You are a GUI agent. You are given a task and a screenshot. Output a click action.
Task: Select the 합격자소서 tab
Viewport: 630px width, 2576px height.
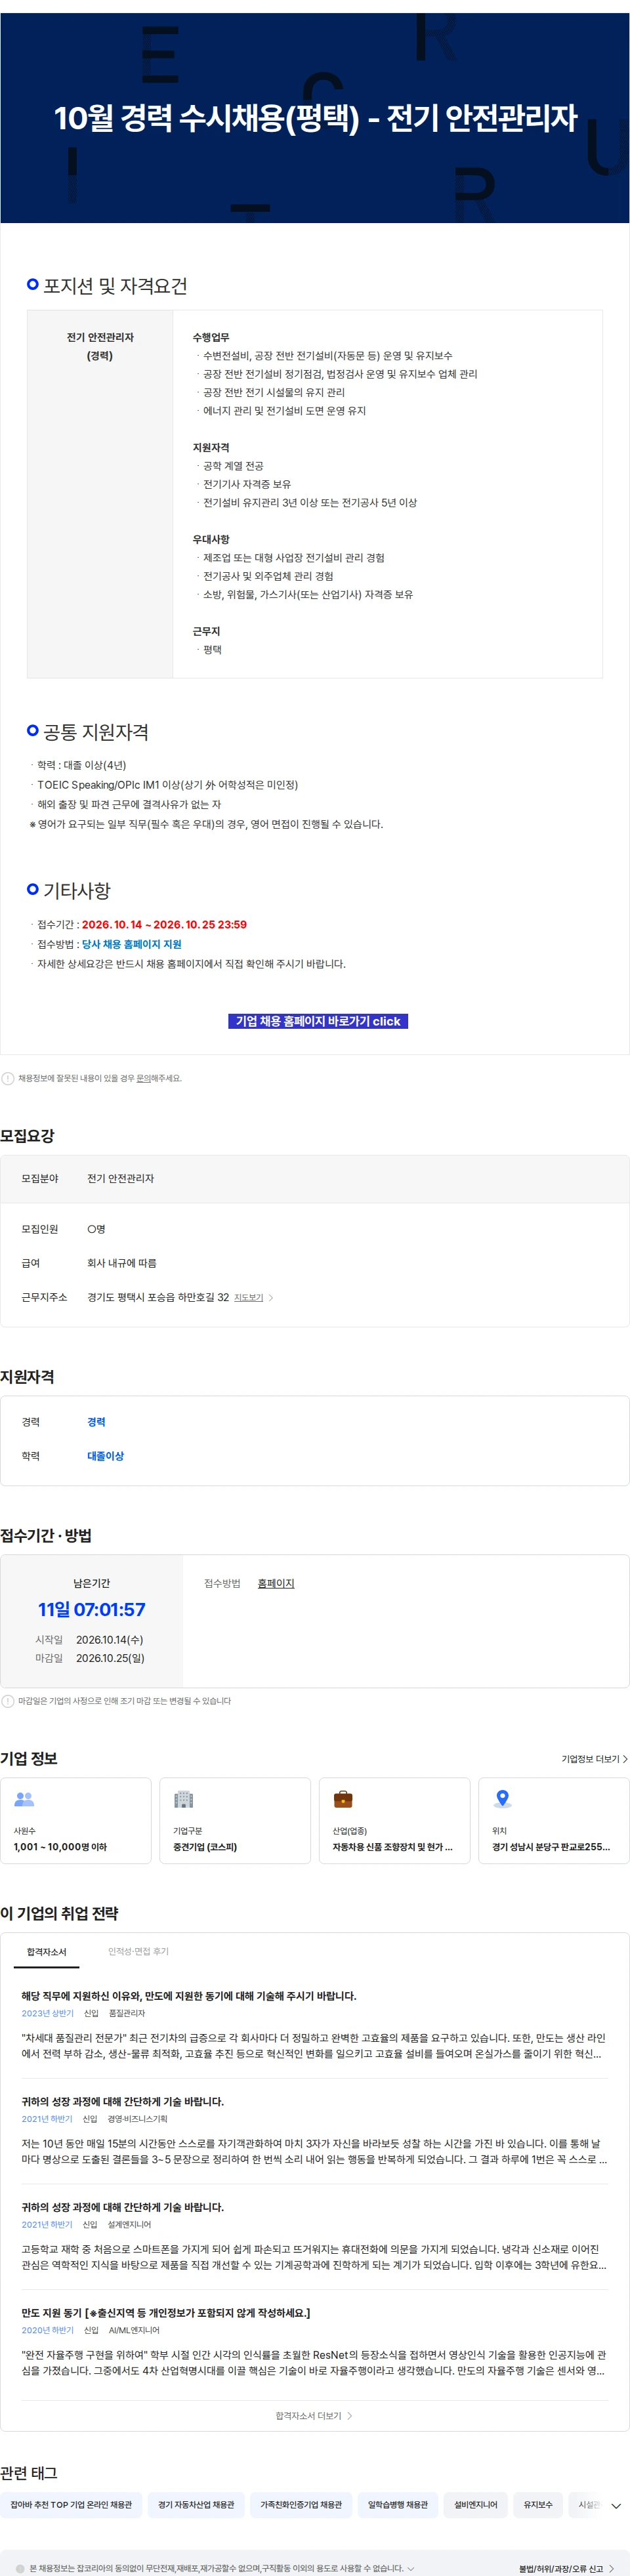click(46, 1951)
